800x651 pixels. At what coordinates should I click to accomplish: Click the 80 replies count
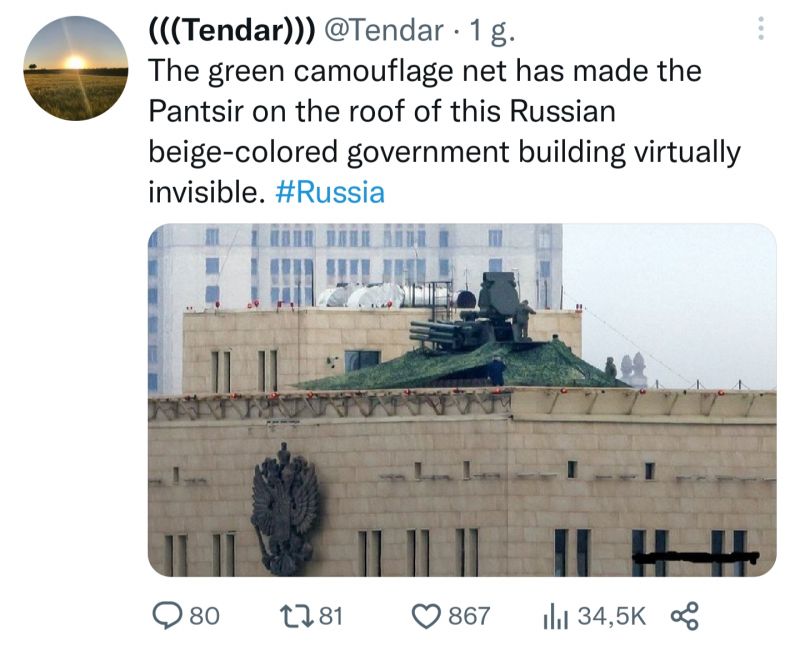tap(205, 616)
